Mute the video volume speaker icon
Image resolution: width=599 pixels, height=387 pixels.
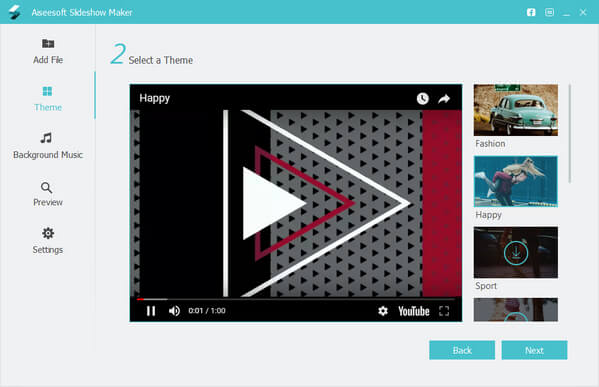pyautogui.click(x=174, y=311)
